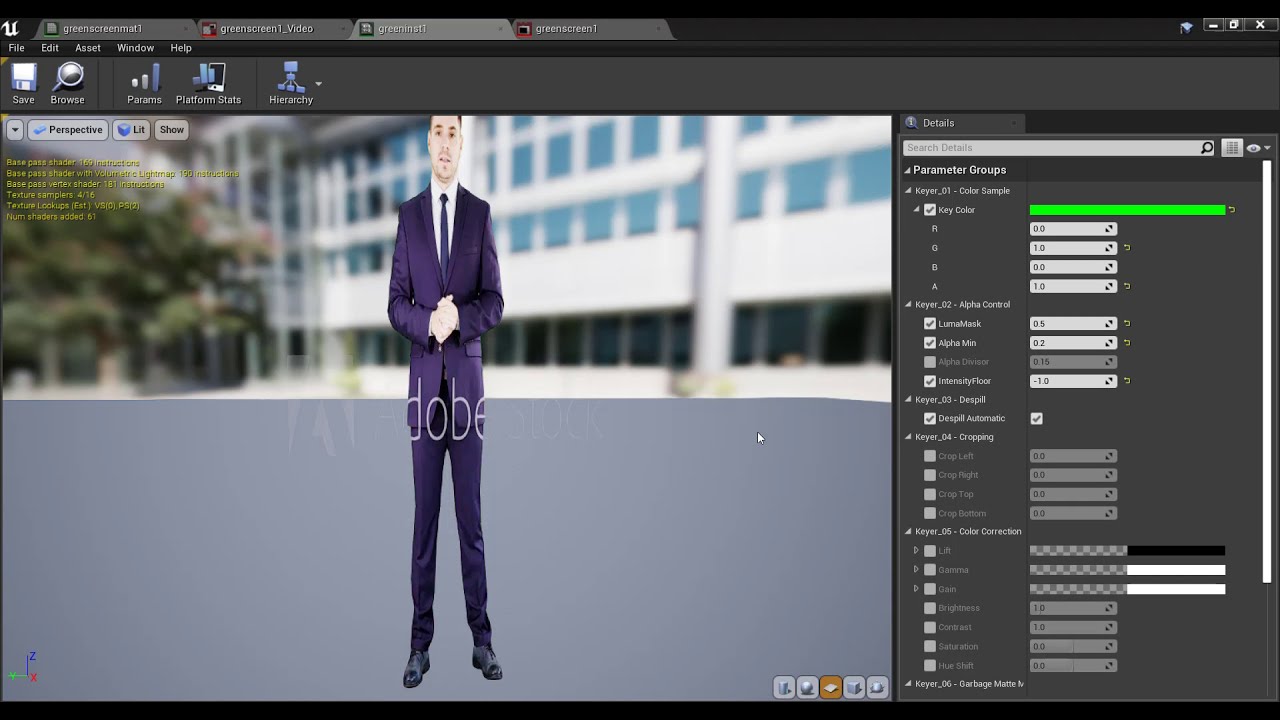Reset the G value to default

pyautogui.click(x=1127, y=248)
